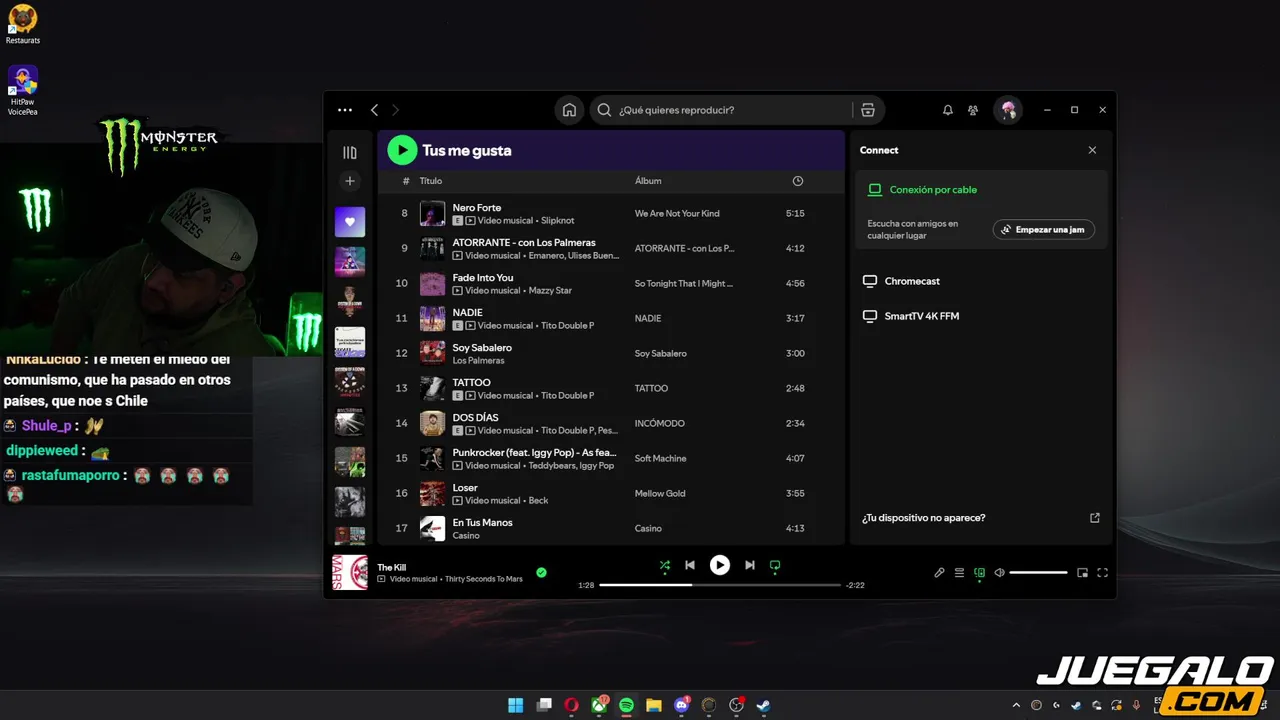
Task: Toggle shuffle playback
Action: (x=664, y=565)
